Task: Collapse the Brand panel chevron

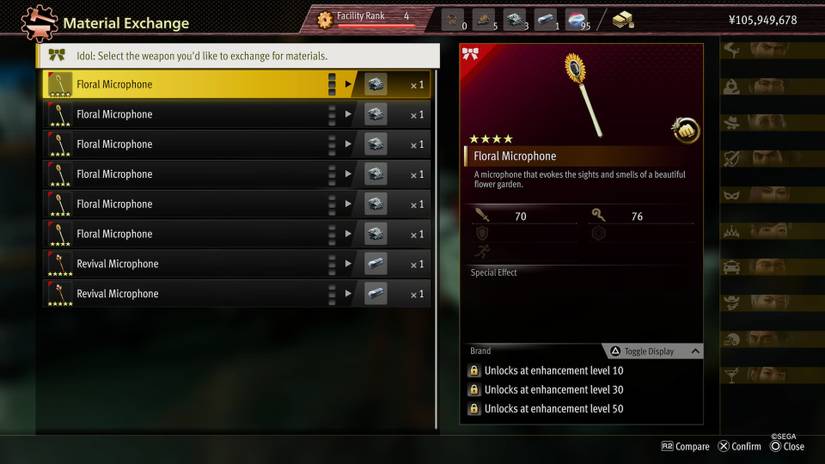Action: coord(695,351)
